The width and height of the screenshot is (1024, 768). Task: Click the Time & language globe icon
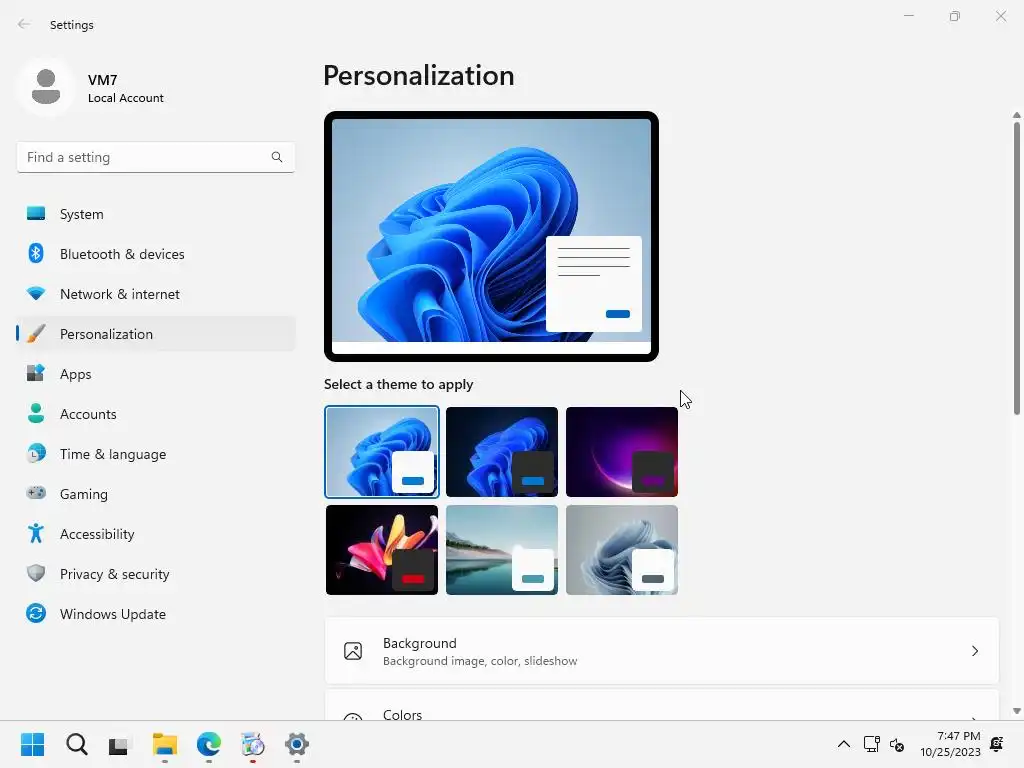(x=36, y=453)
